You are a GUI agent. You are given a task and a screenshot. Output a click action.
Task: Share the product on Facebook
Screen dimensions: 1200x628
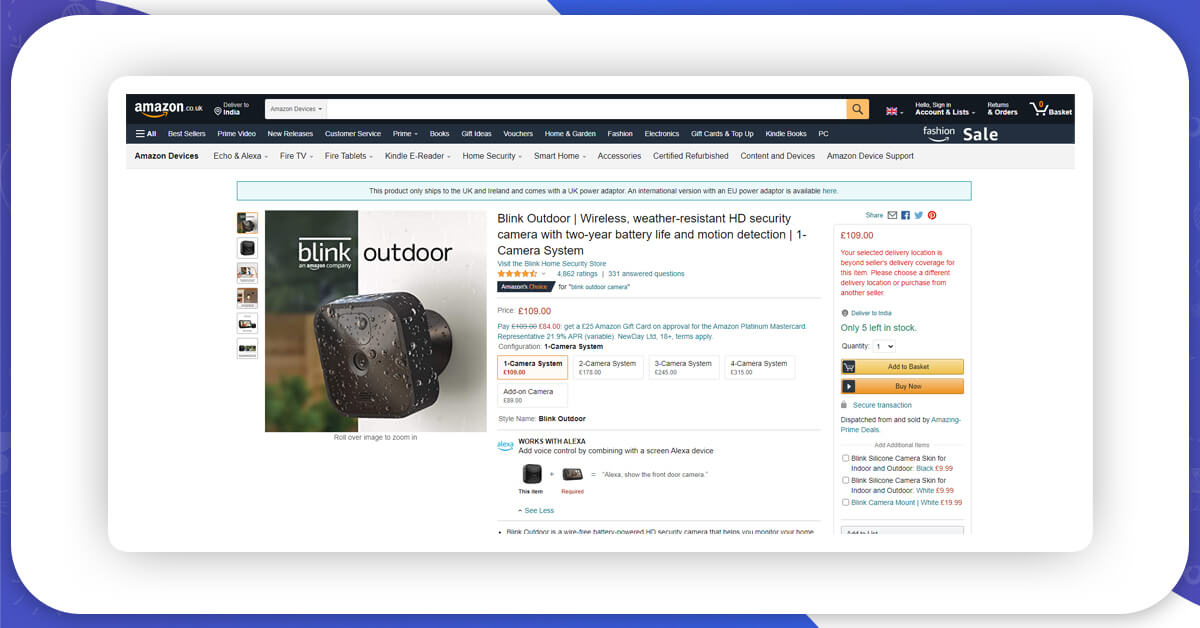tap(905, 215)
